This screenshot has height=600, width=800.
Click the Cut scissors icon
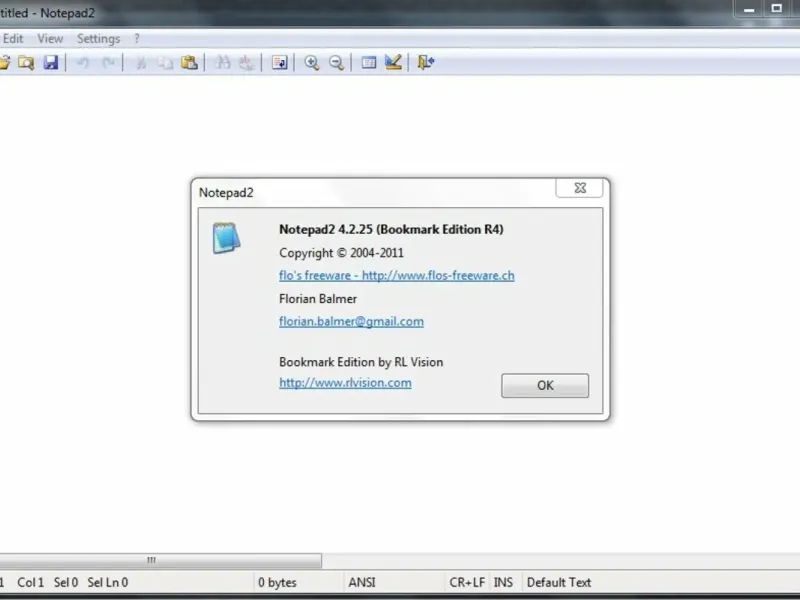click(x=141, y=62)
